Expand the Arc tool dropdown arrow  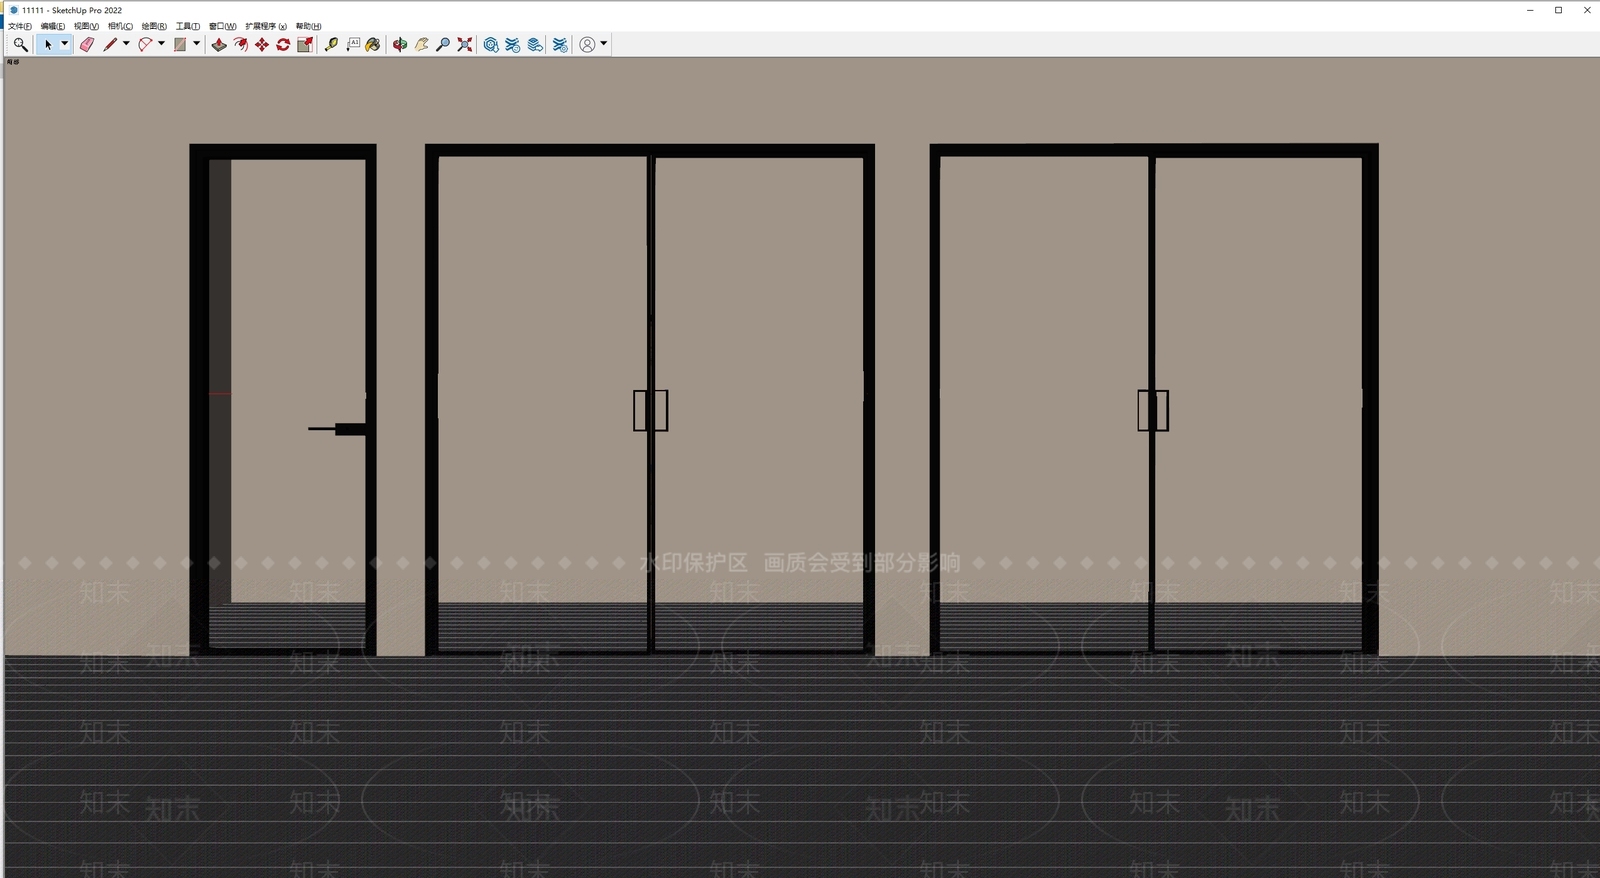[x=161, y=44]
